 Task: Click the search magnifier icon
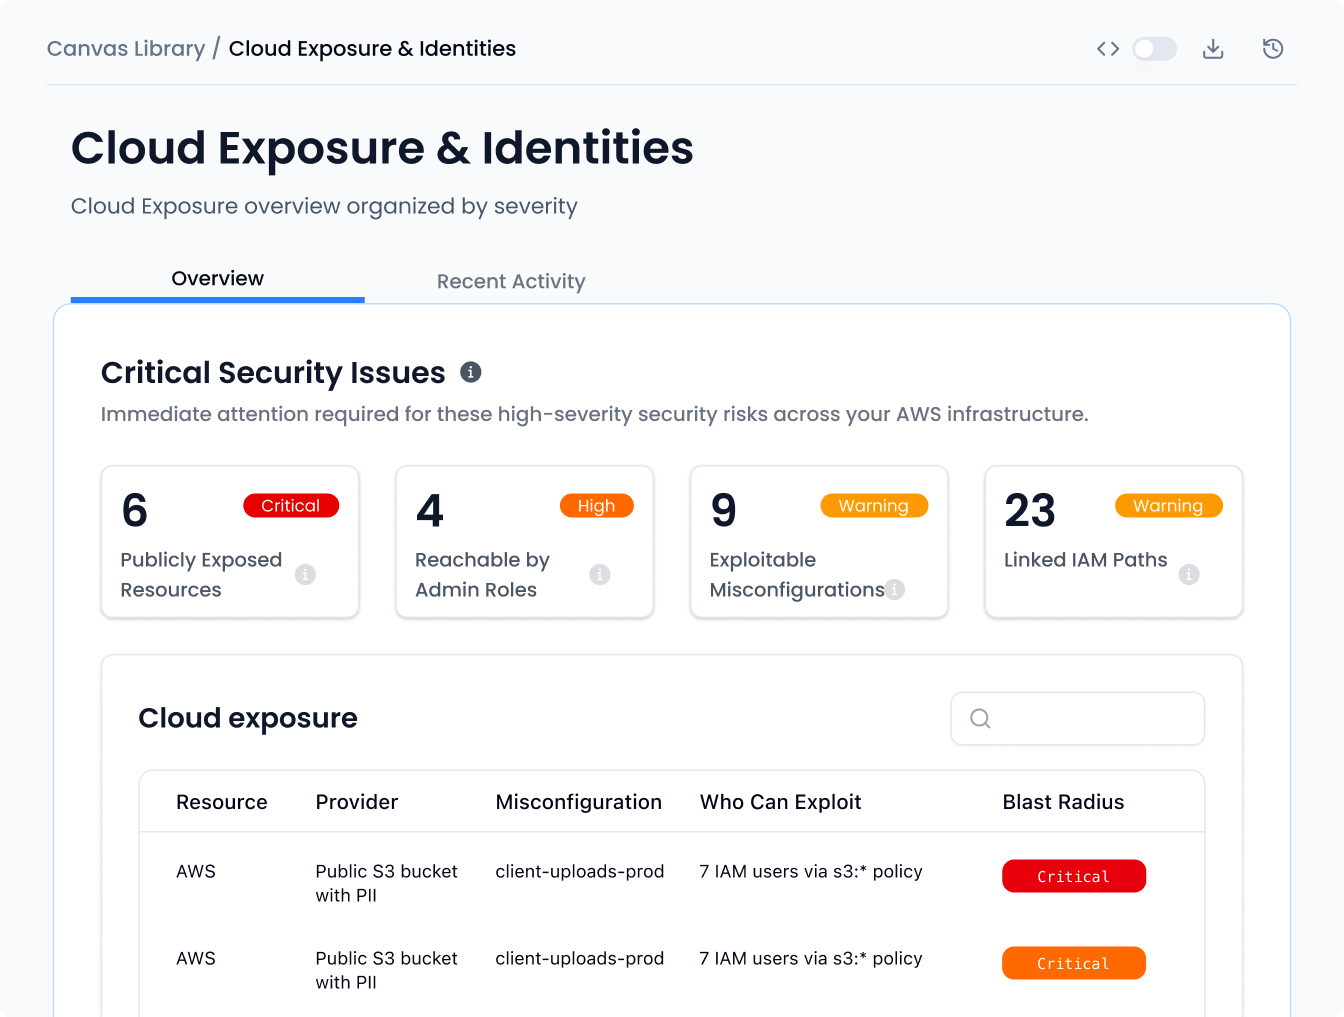pos(980,718)
